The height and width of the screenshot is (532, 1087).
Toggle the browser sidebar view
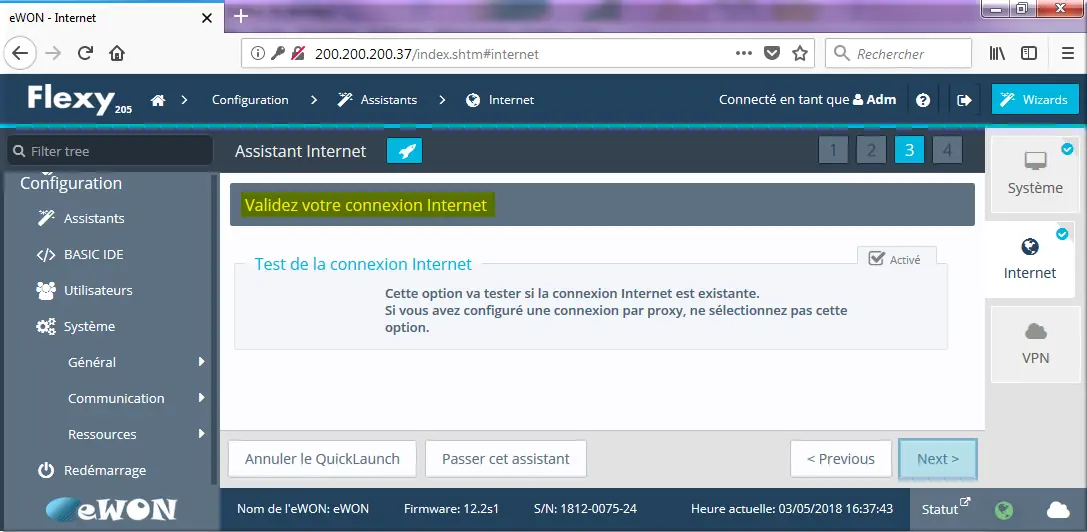[x=1029, y=53]
